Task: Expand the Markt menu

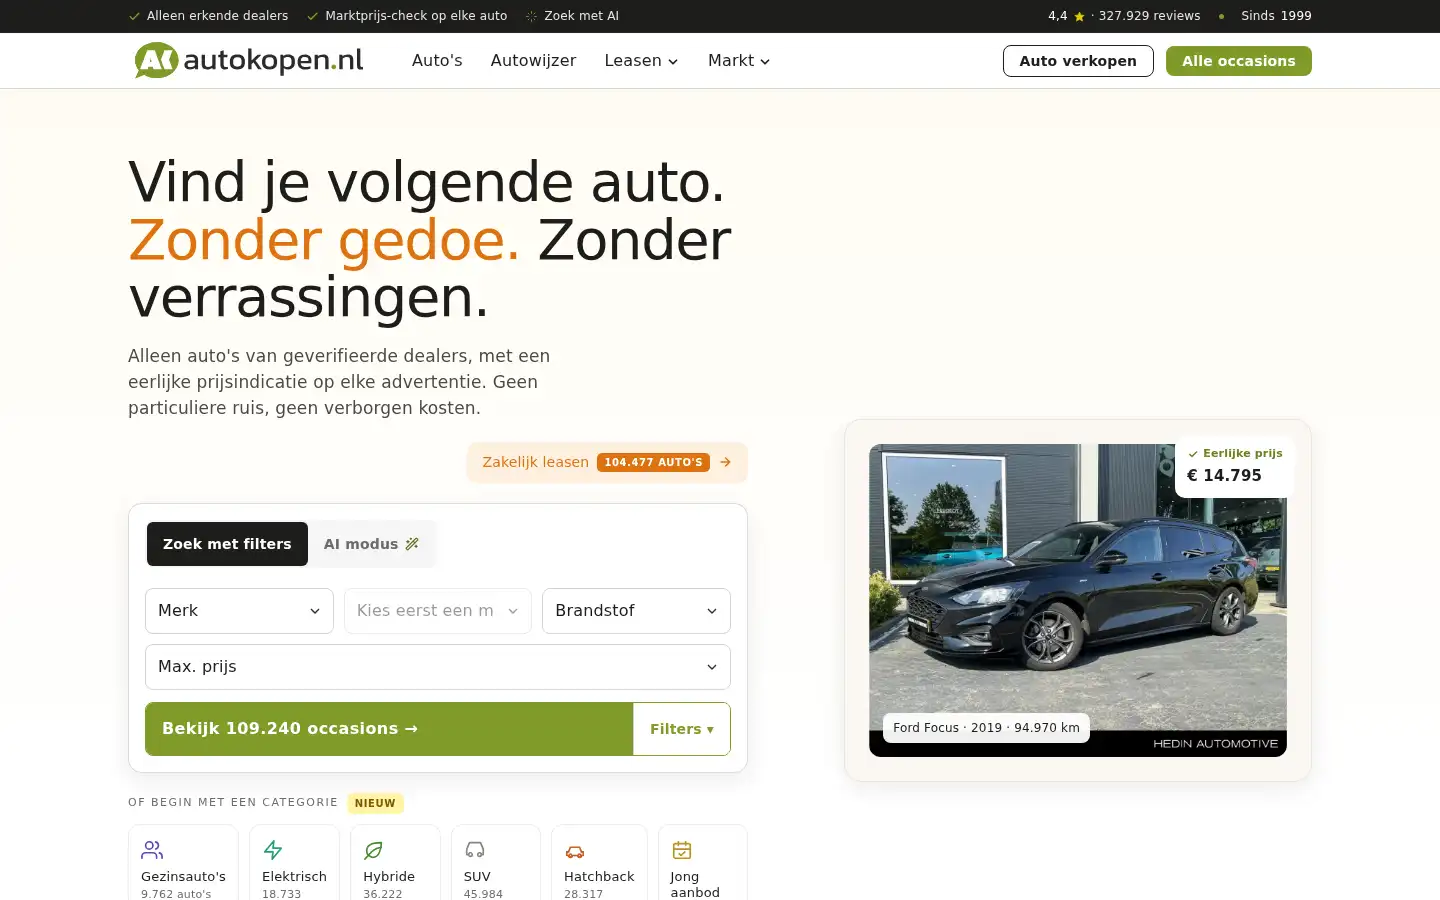Action: (739, 61)
